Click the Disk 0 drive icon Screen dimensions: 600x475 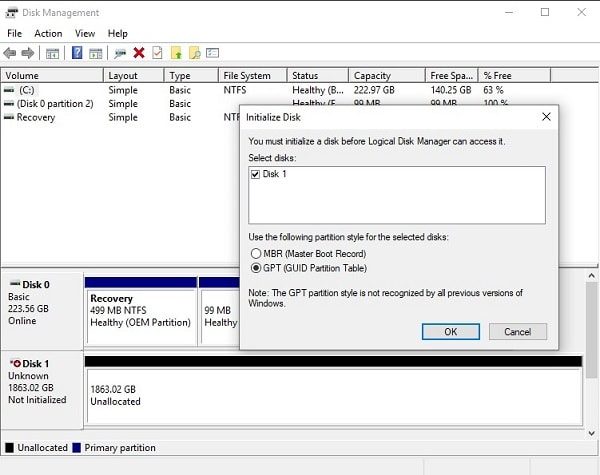click(x=15, y=284)
